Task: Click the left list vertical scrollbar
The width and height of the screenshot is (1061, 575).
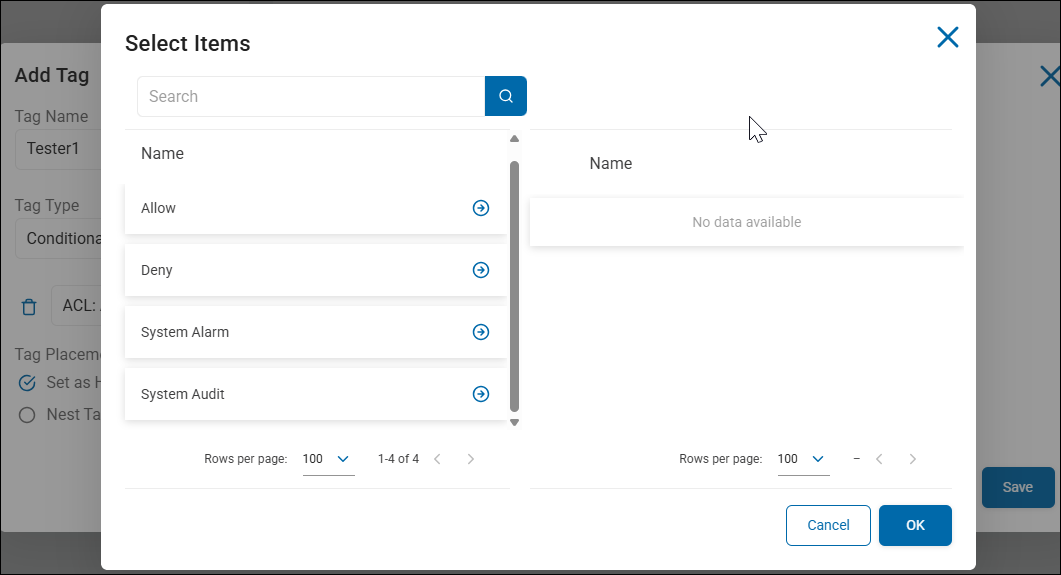Action: (515, 285)
